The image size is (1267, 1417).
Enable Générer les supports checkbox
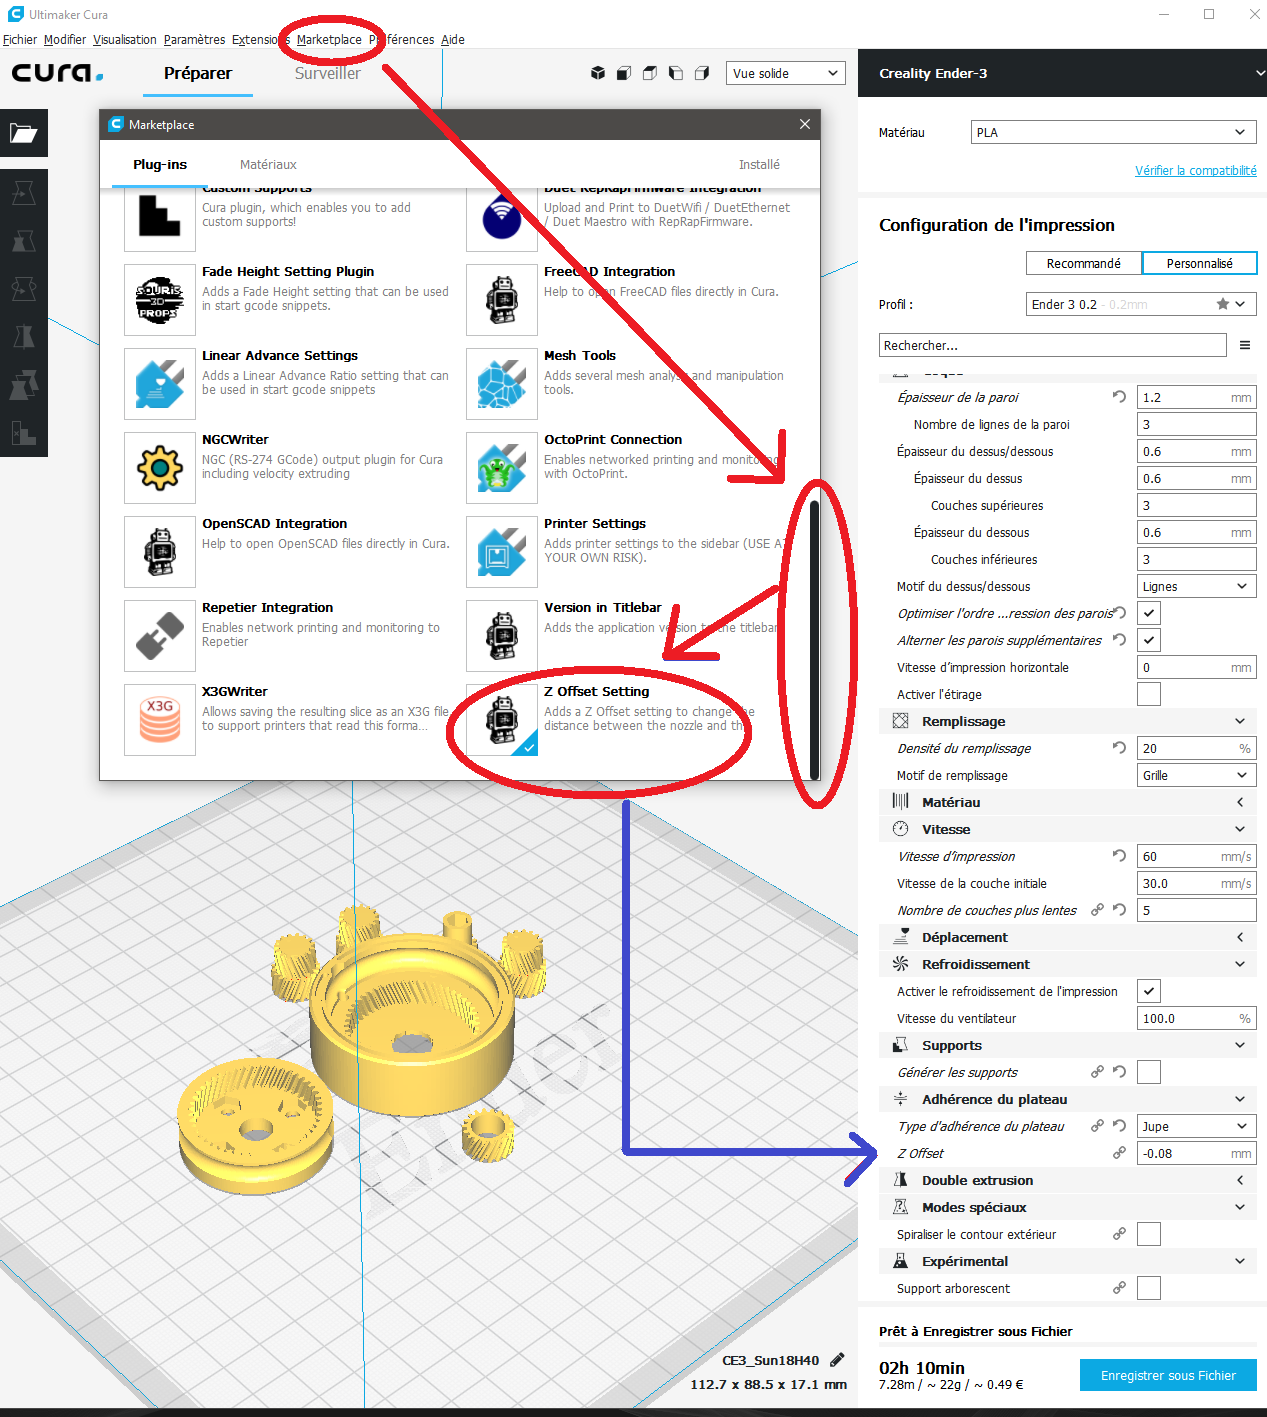(1149, 1072)
